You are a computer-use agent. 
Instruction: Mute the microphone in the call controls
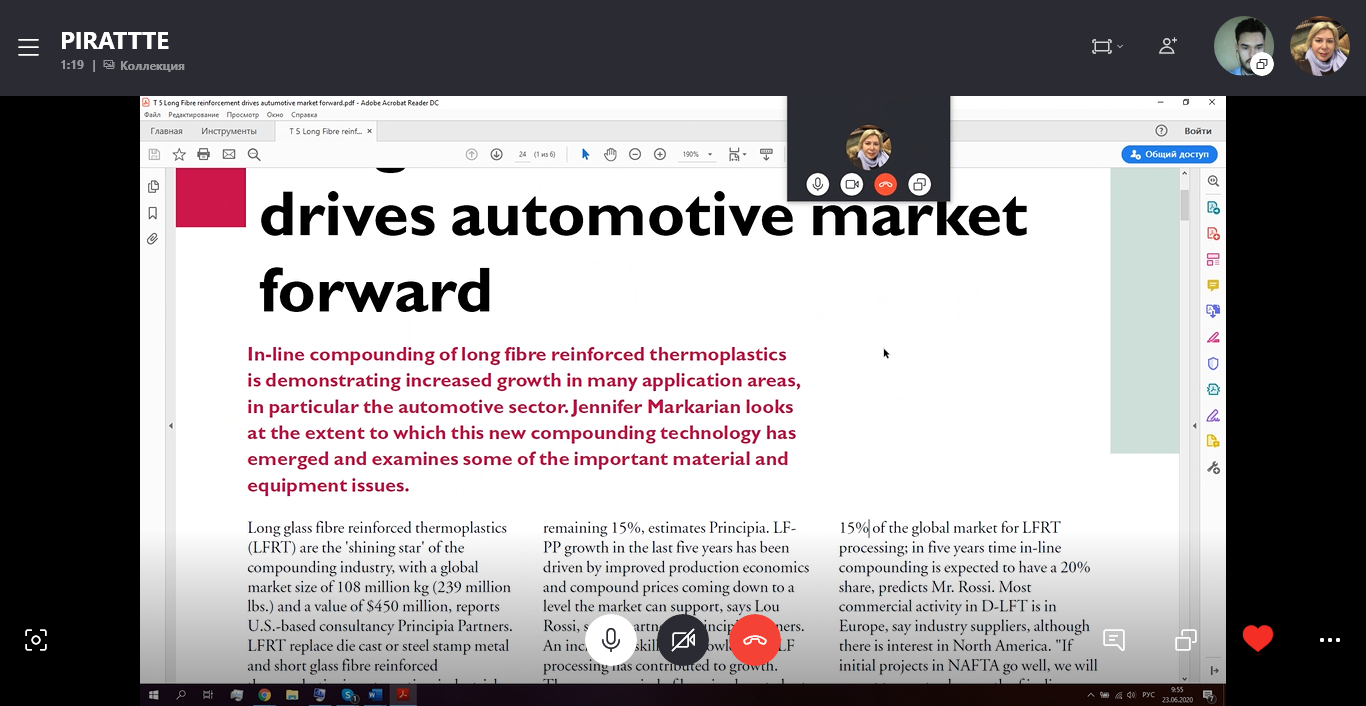(x=610, y=640)
